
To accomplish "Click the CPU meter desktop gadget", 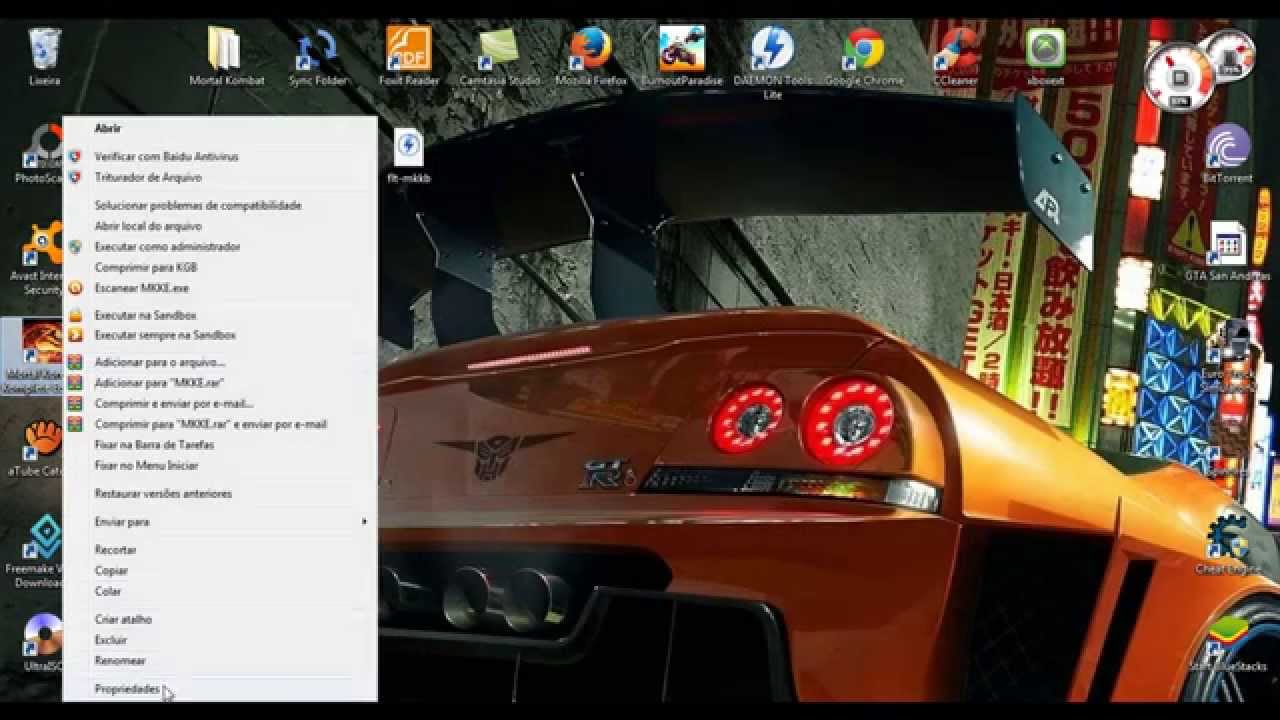I will [1180, 78].
